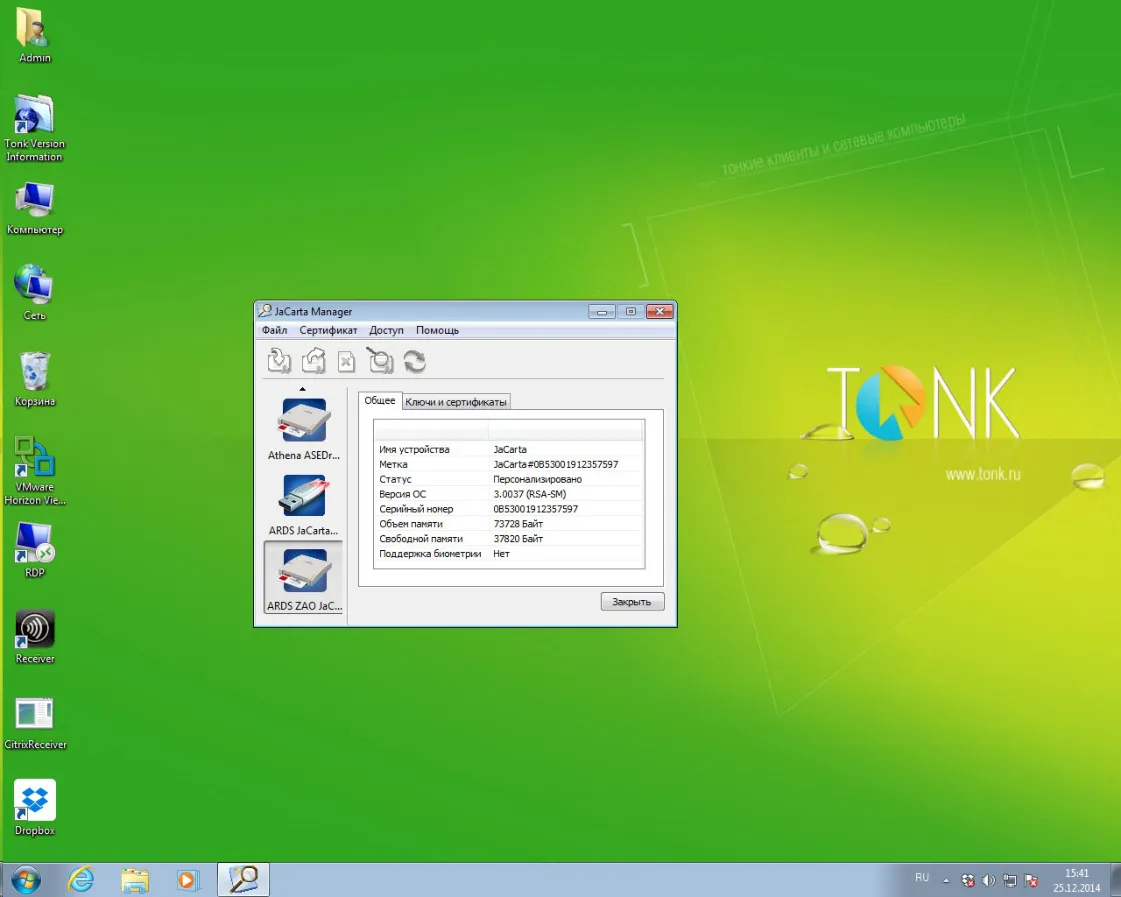1121x897 pixels.
Task: Minimize the JaCarta Manager window
Action: point(602,311)
